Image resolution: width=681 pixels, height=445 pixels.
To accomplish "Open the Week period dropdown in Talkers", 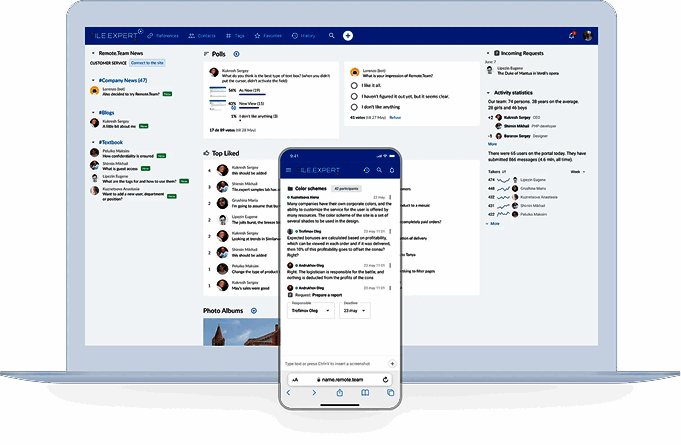I will click(x=578, y=172).
